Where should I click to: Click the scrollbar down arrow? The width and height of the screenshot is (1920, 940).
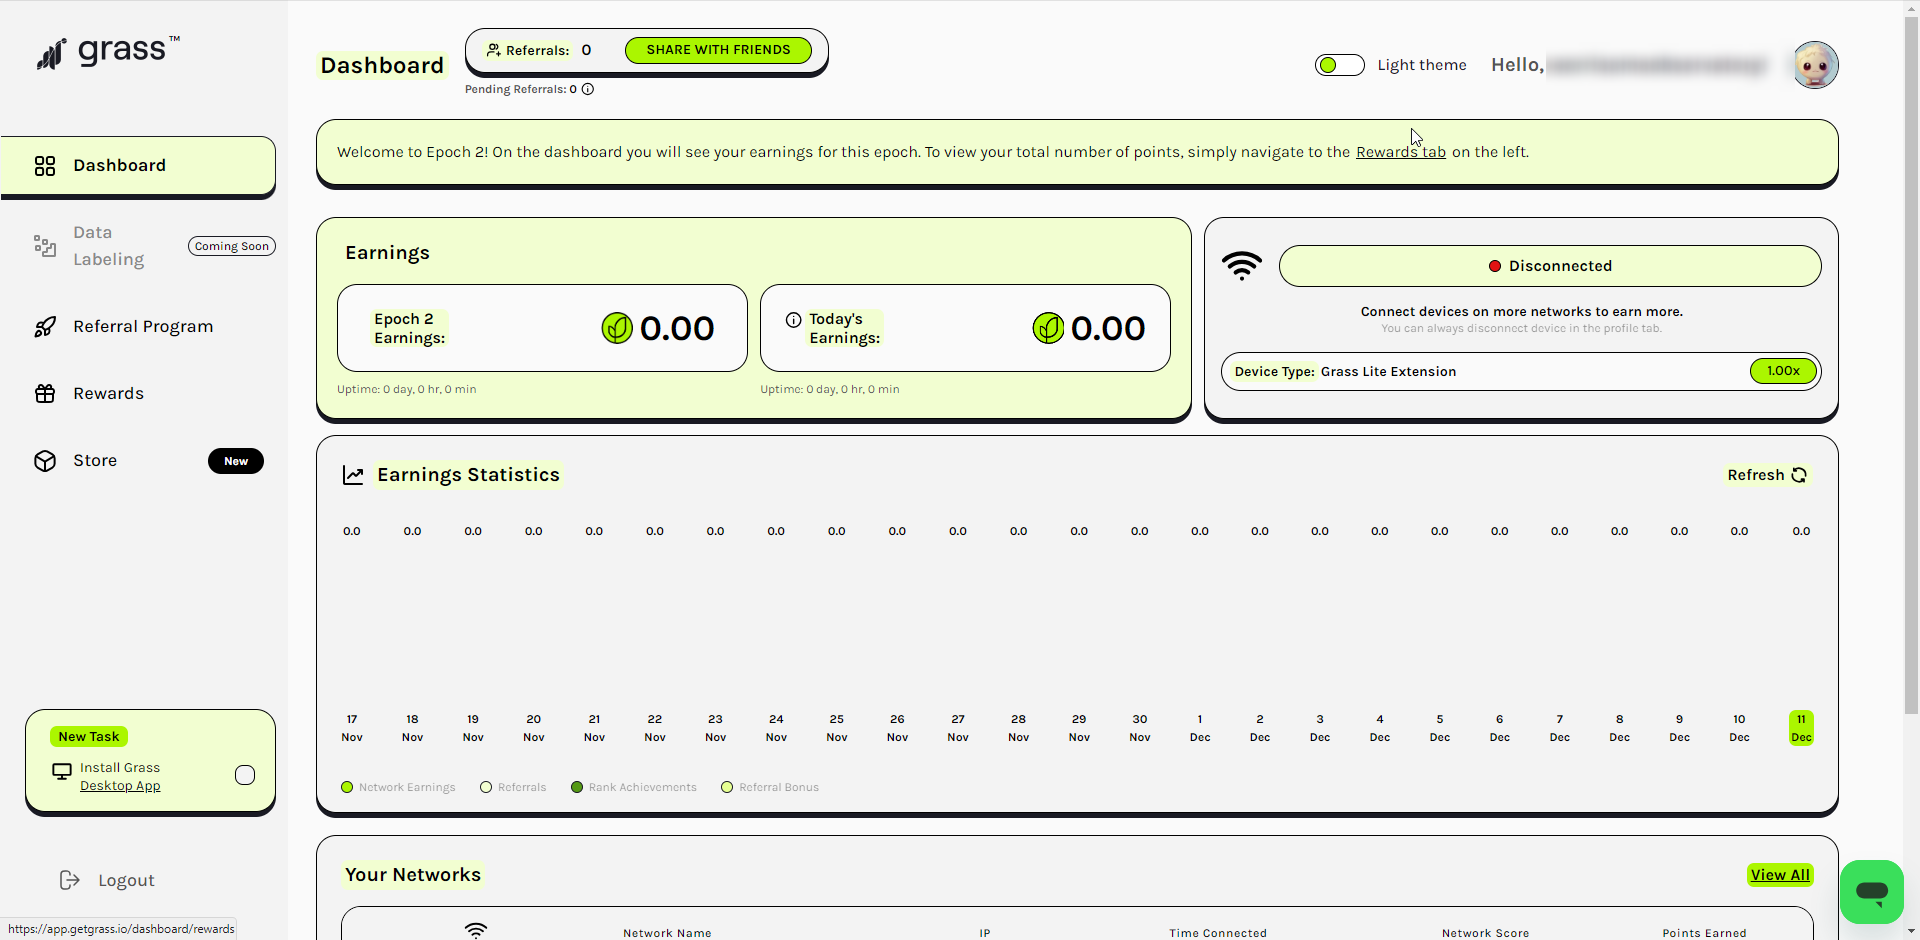click(1911, 931)
